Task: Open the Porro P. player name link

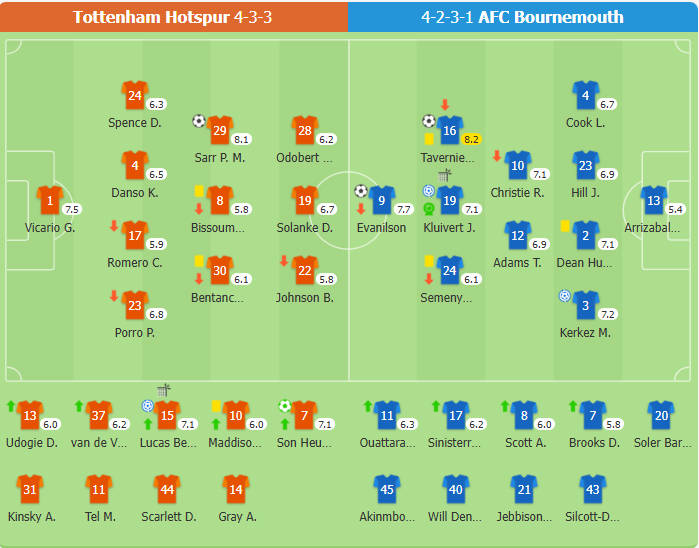Action: [135, 333]
